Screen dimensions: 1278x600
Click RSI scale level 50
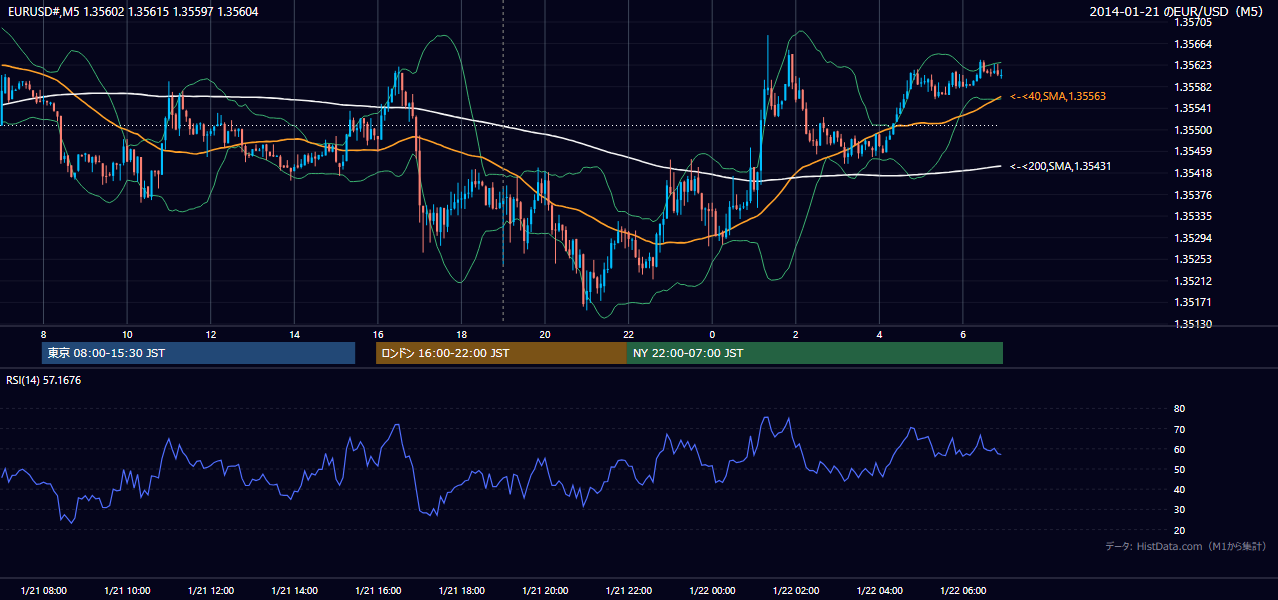[1180, 469]
